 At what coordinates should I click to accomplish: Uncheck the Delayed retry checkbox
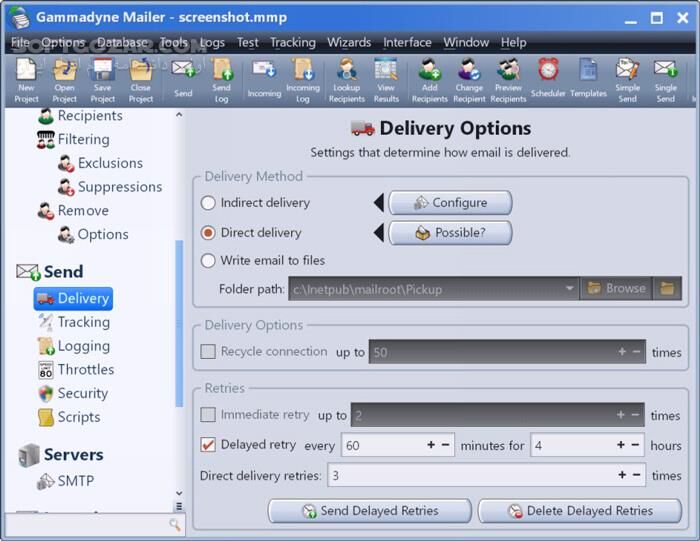click(208, 445)
